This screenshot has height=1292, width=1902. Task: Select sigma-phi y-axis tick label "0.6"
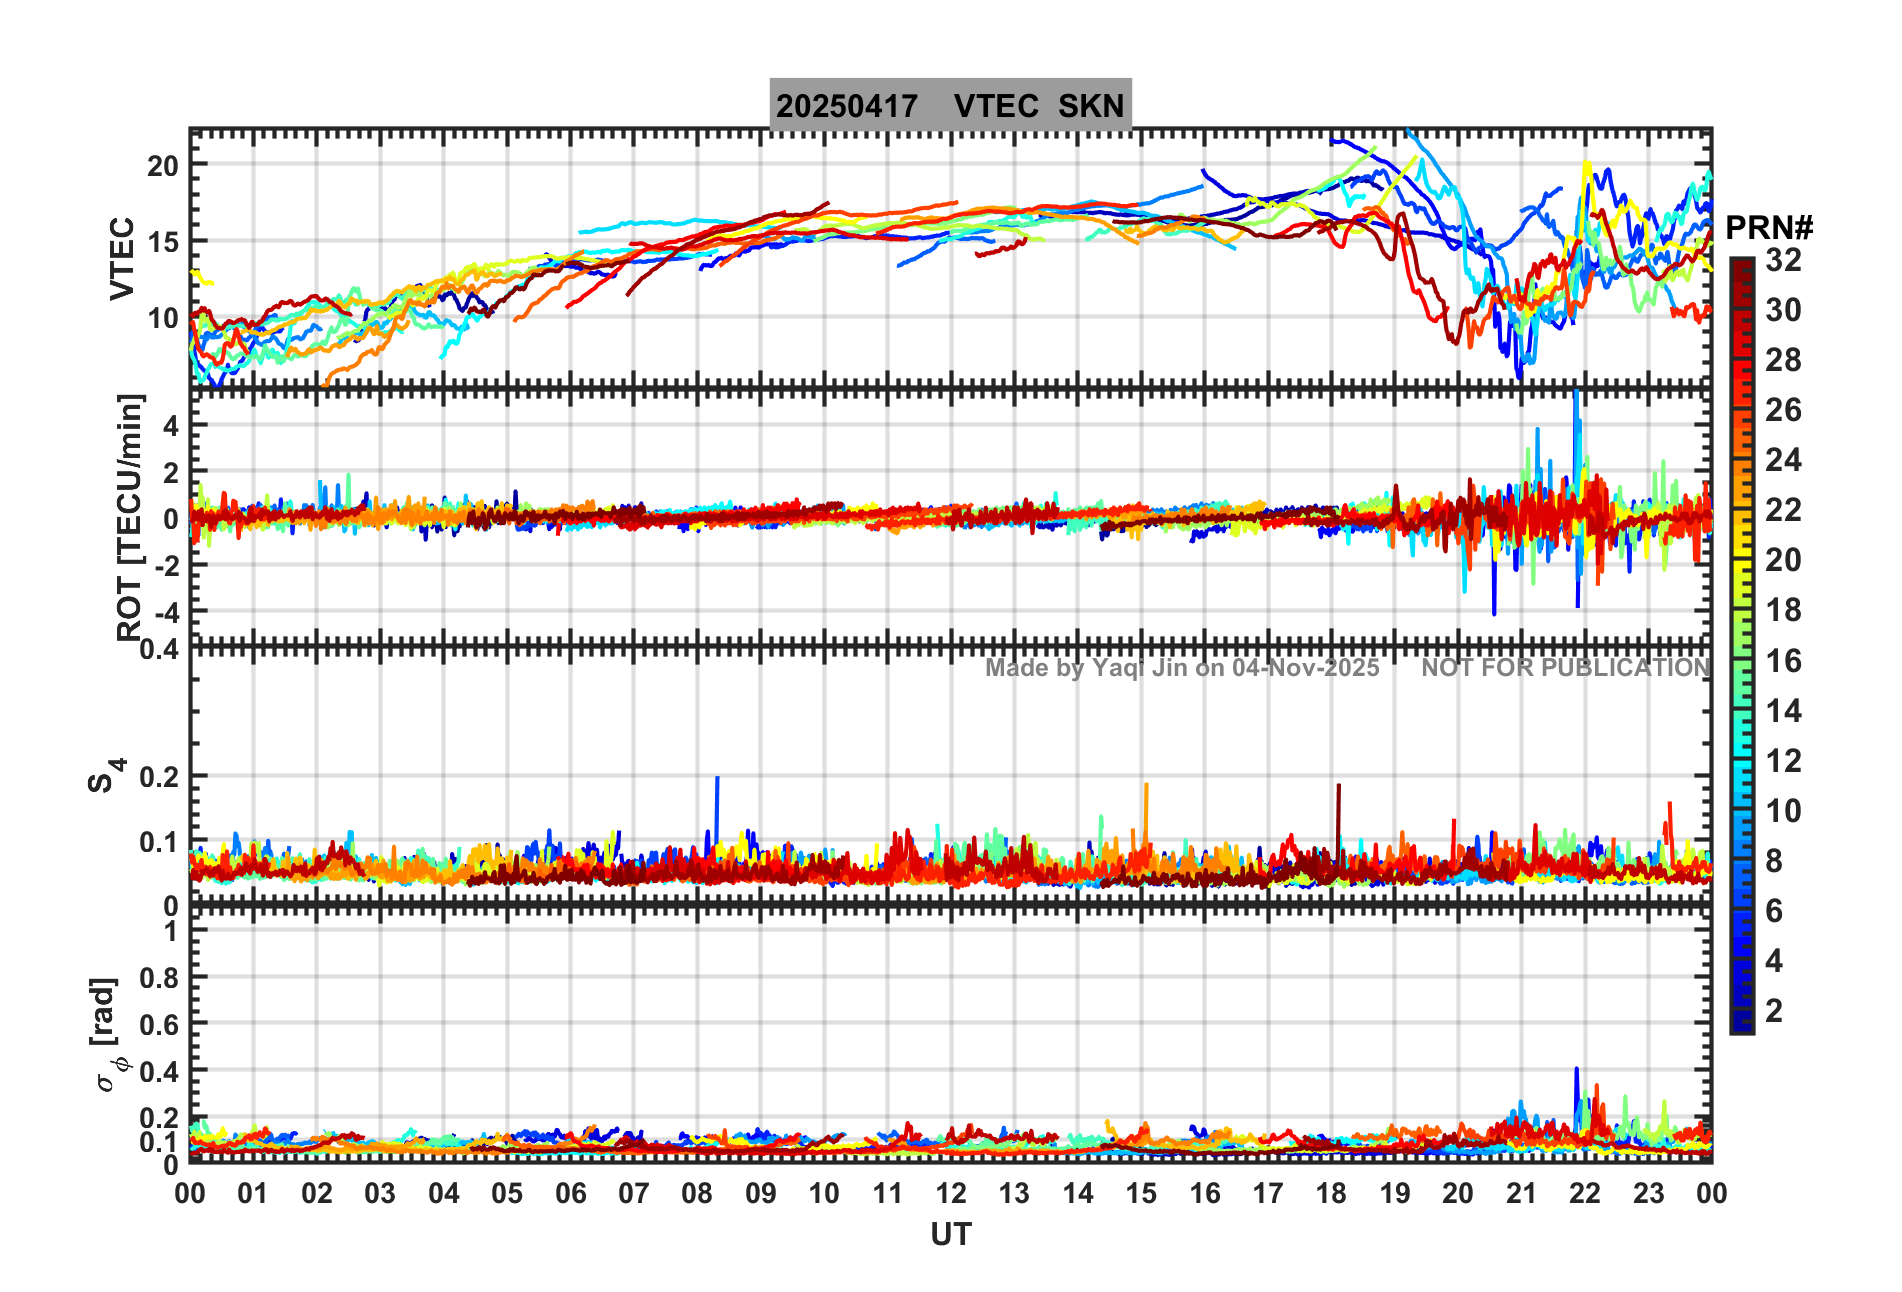click(x=160, y=1025)
